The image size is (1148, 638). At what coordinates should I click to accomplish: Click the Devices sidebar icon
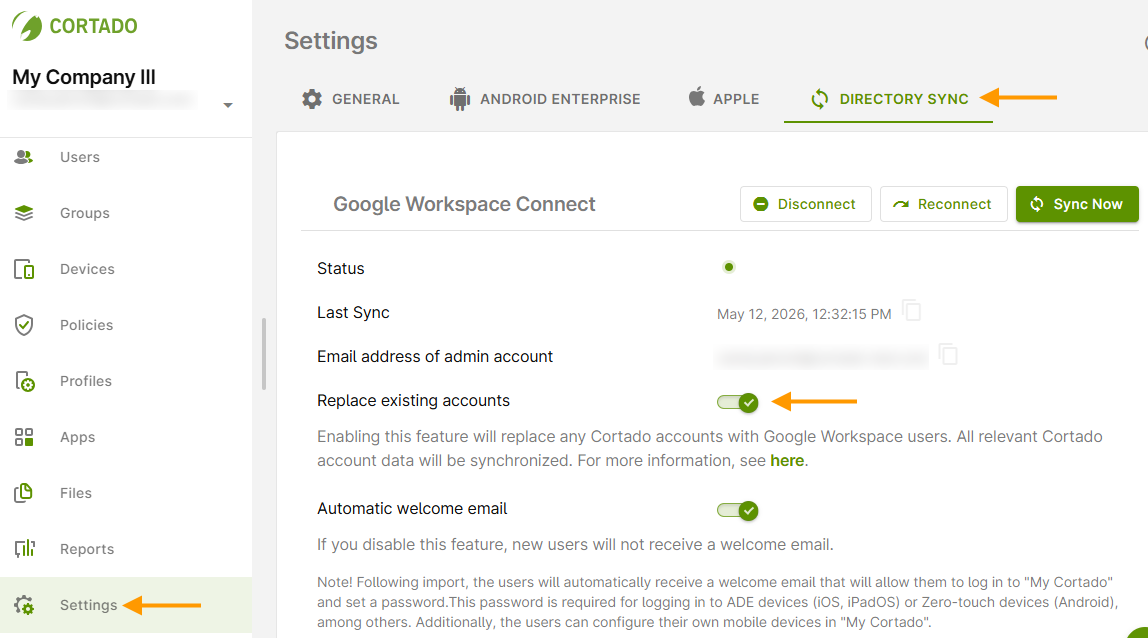pyautogui.click(x=23, y=269)
